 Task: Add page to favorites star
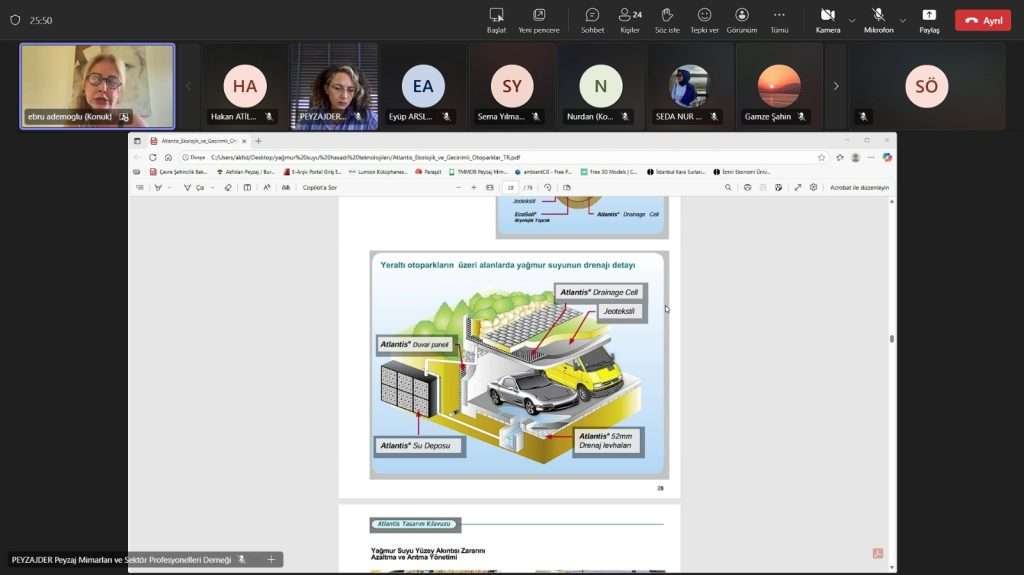click(x=822, y=157)
